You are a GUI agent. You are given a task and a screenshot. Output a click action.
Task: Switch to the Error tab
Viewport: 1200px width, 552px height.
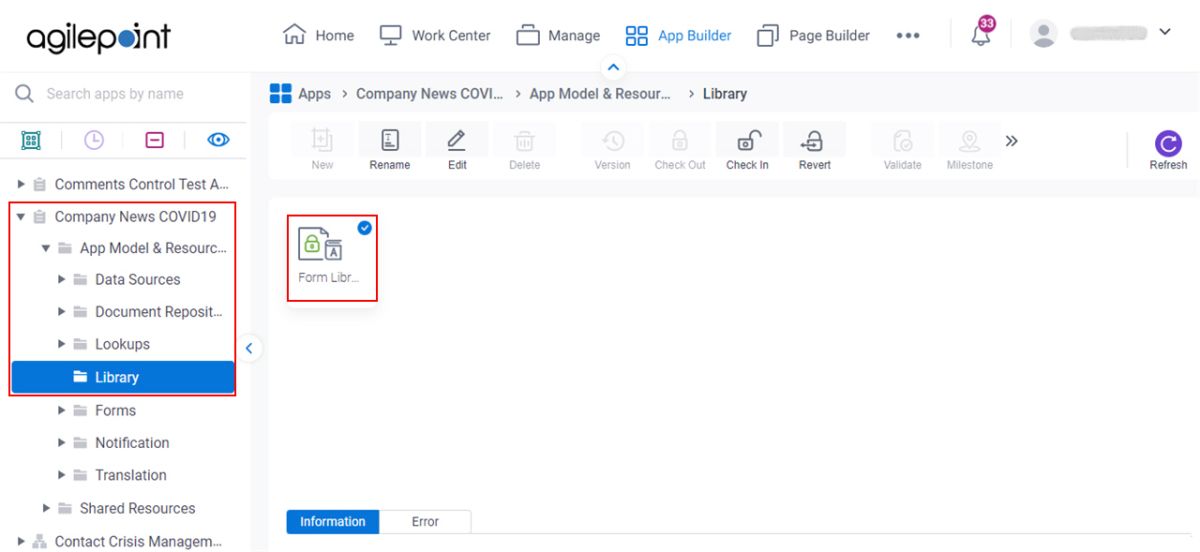(x=425, y=521)
